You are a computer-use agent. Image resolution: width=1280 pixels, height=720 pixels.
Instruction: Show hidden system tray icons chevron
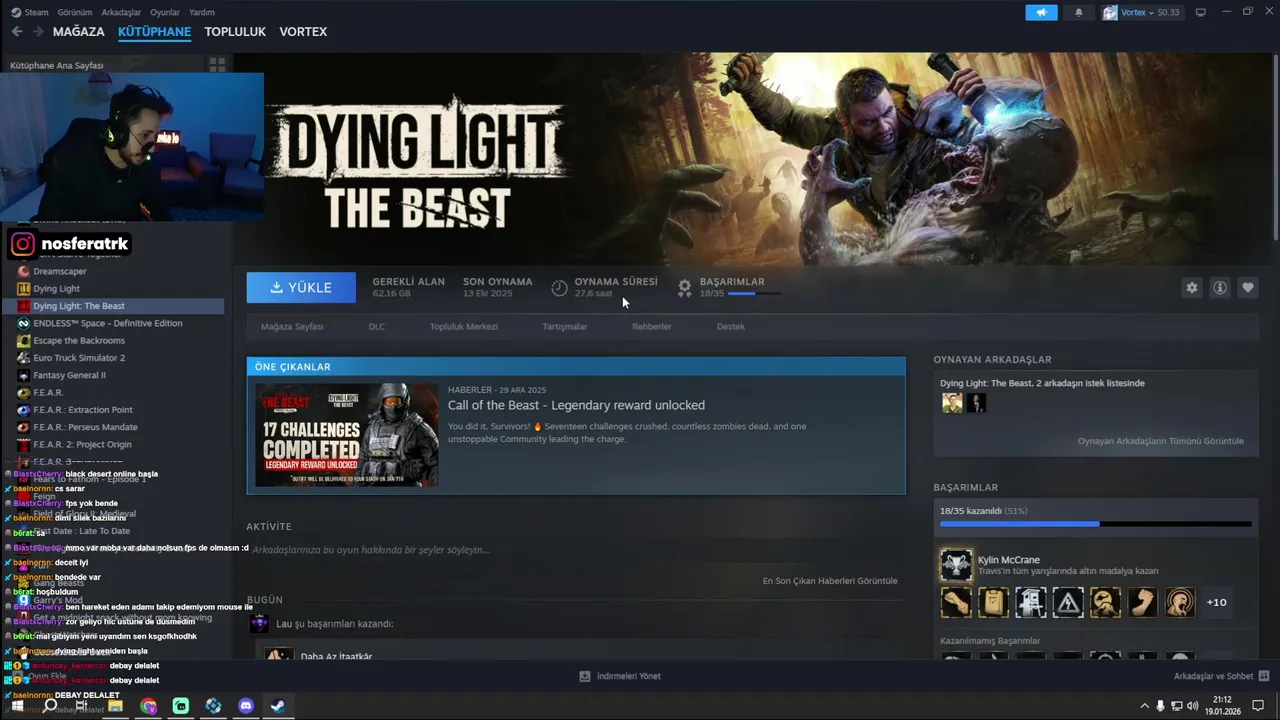click(1144, 706)
